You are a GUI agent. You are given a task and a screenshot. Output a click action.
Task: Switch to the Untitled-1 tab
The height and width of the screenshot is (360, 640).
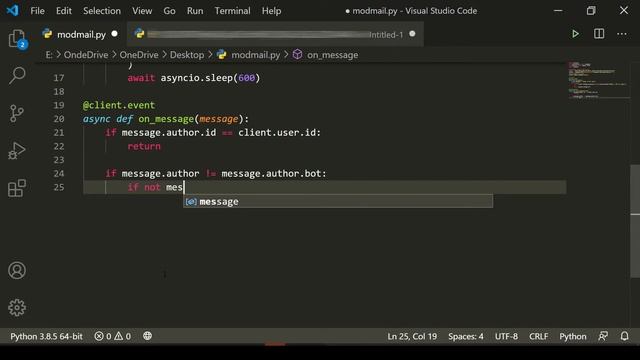pos(276,34)
